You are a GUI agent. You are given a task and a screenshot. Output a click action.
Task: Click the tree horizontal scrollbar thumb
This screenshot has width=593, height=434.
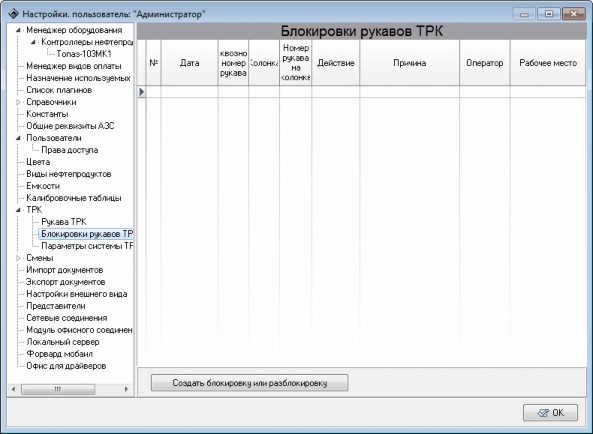point(58,389)
